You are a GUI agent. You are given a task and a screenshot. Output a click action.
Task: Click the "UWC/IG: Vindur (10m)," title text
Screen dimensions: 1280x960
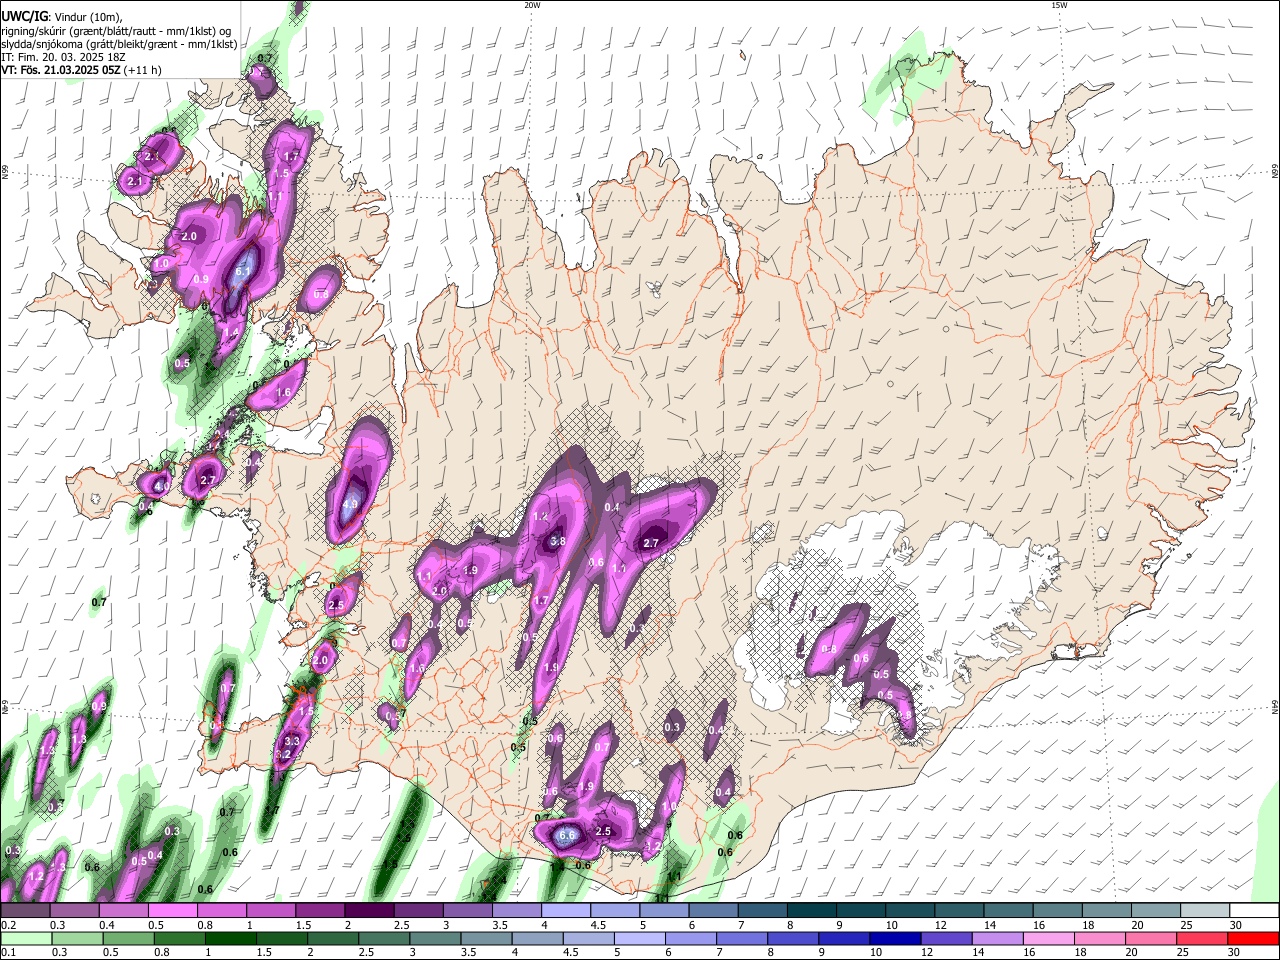tap(62, 16)
